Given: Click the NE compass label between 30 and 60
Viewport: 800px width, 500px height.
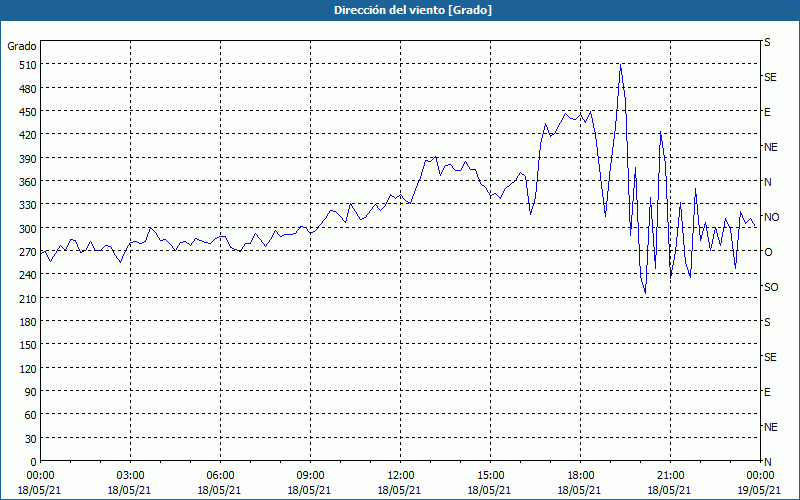Looking at the screenshot, I should point(771,427).
